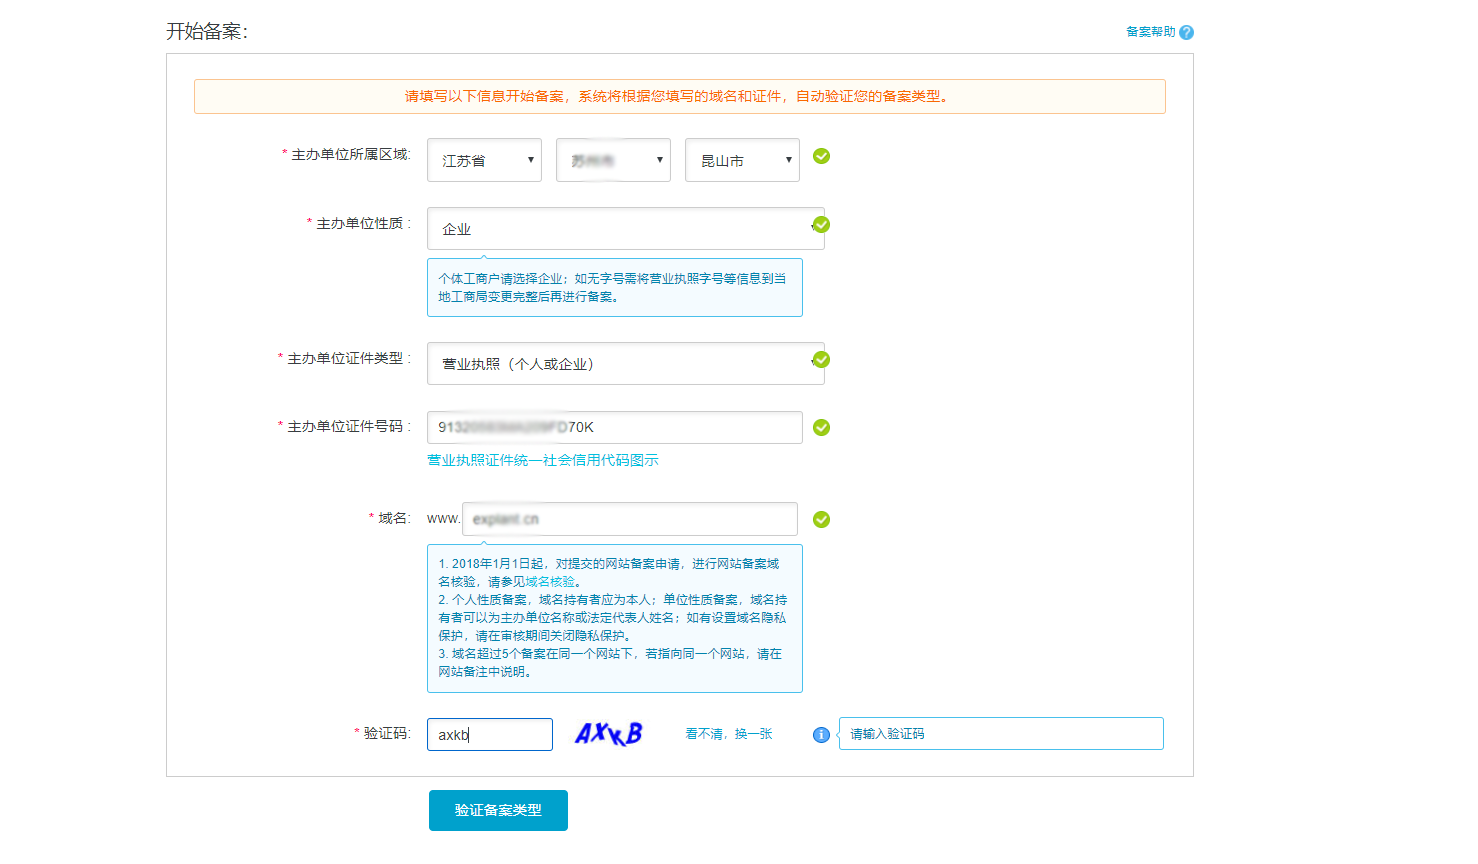The width and height of the screenshot is (1478, 864).
Task: Click the AXKB captcha image
Action: click(x=608, y=734)
